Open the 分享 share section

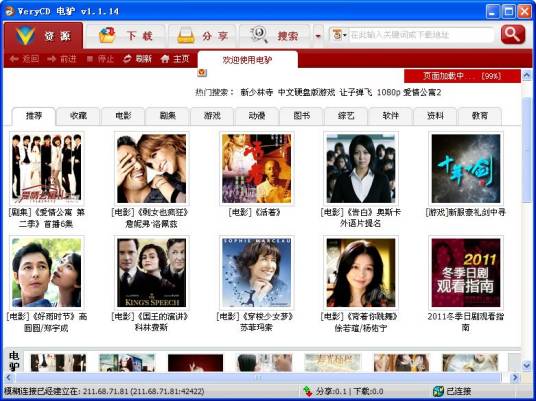click(203, 36)
